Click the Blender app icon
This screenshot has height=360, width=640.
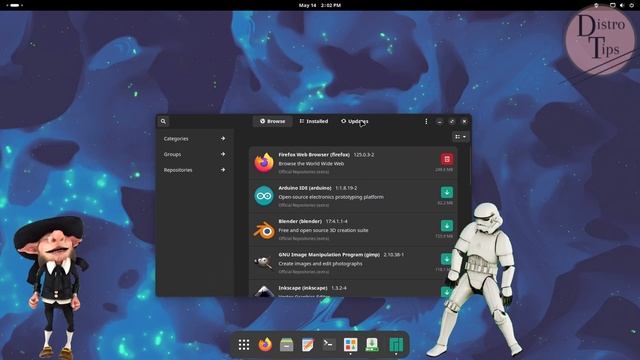coord(264,230)
